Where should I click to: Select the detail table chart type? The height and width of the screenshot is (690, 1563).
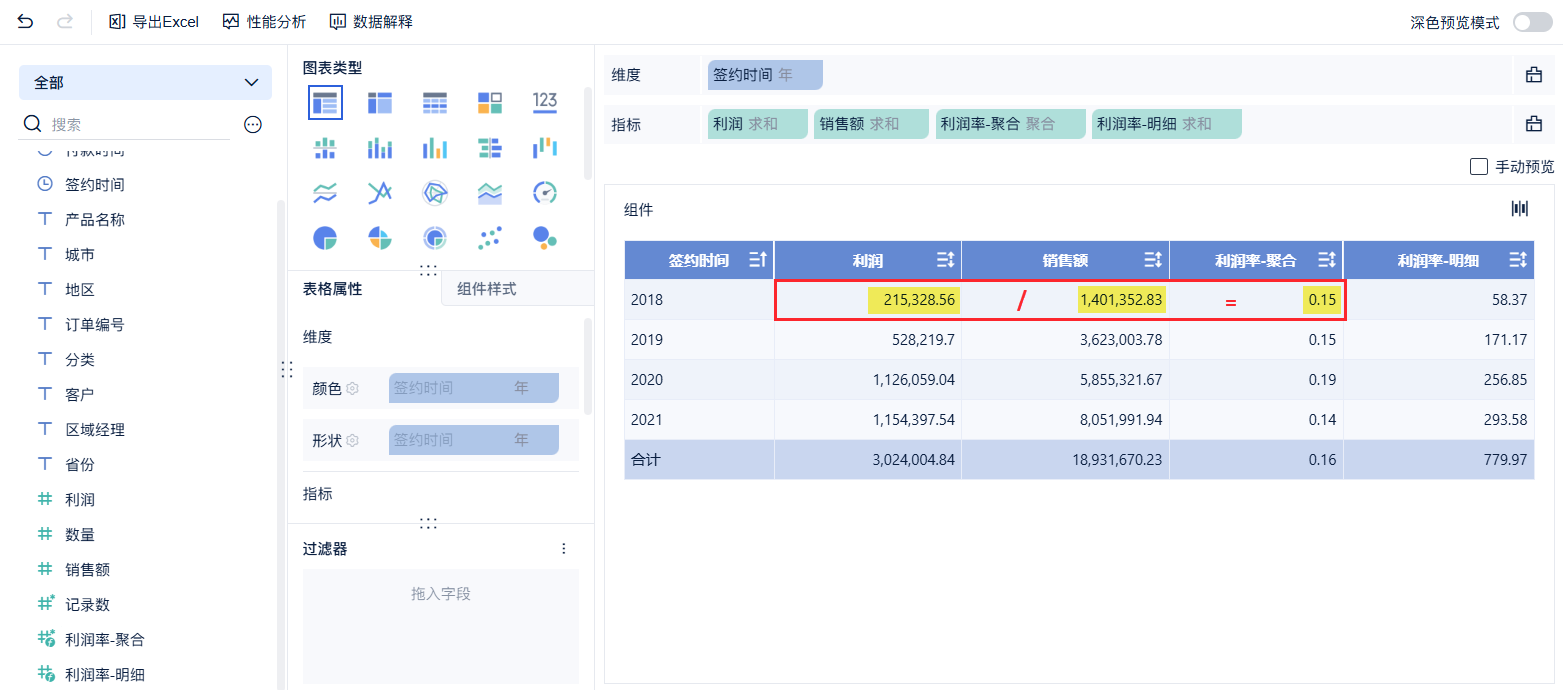coord(435,102)
